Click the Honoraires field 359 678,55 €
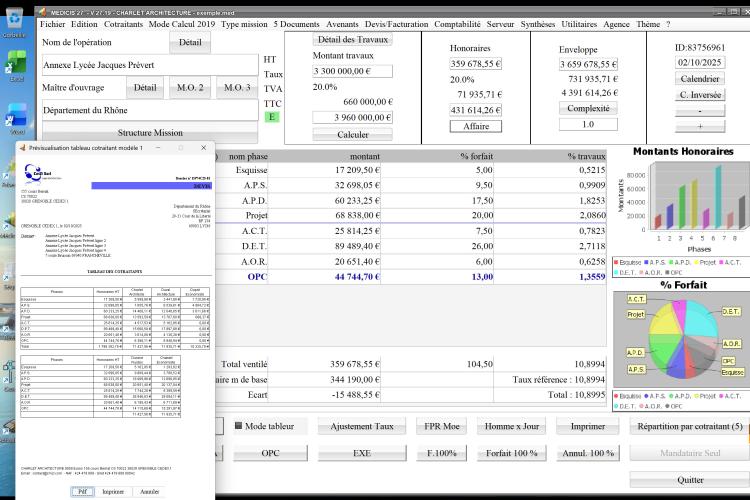Screen dimensions: 750x500 pyautogui.click(x=475, y=64)
